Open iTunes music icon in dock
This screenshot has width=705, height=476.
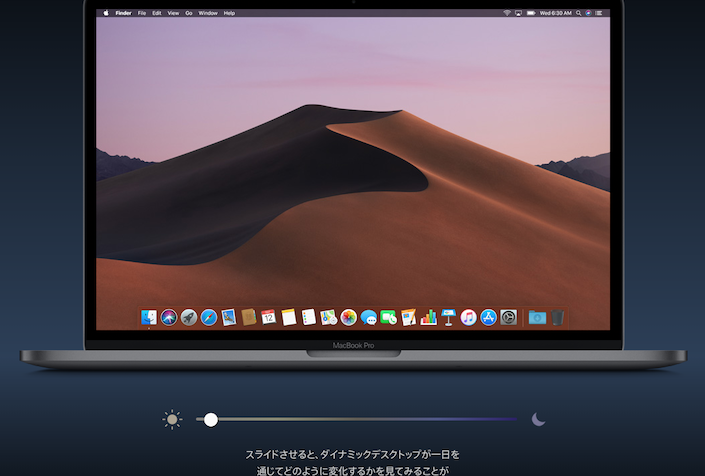[469, 317]
